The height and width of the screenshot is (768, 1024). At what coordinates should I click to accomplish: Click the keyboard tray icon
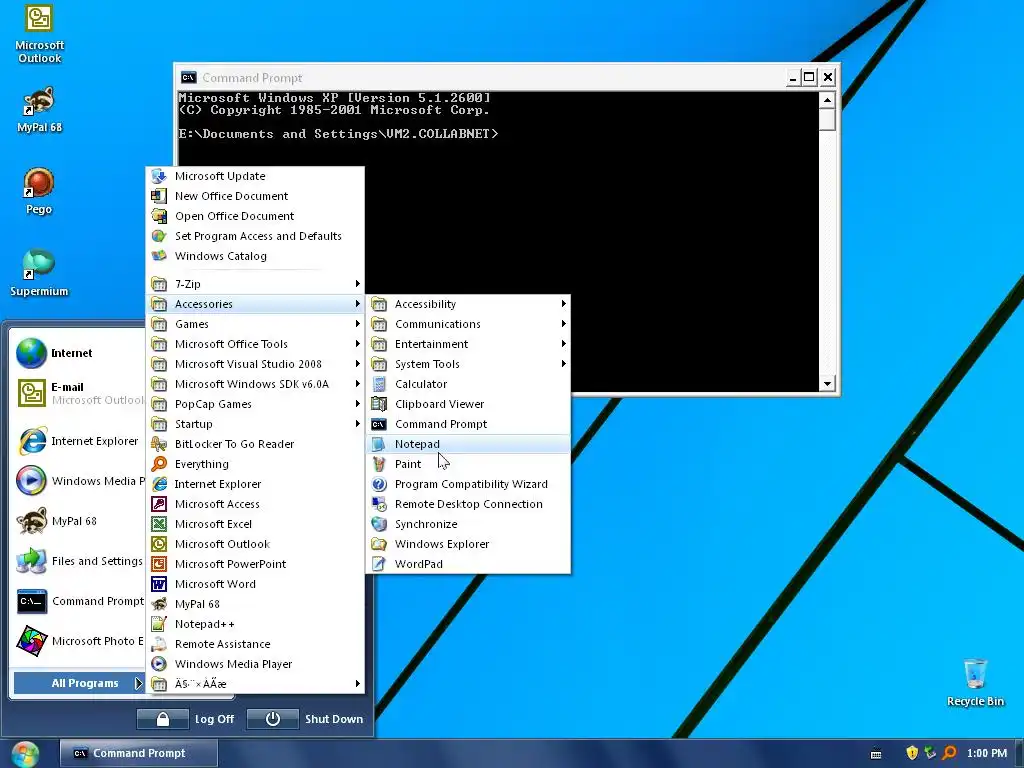(876, 754)
